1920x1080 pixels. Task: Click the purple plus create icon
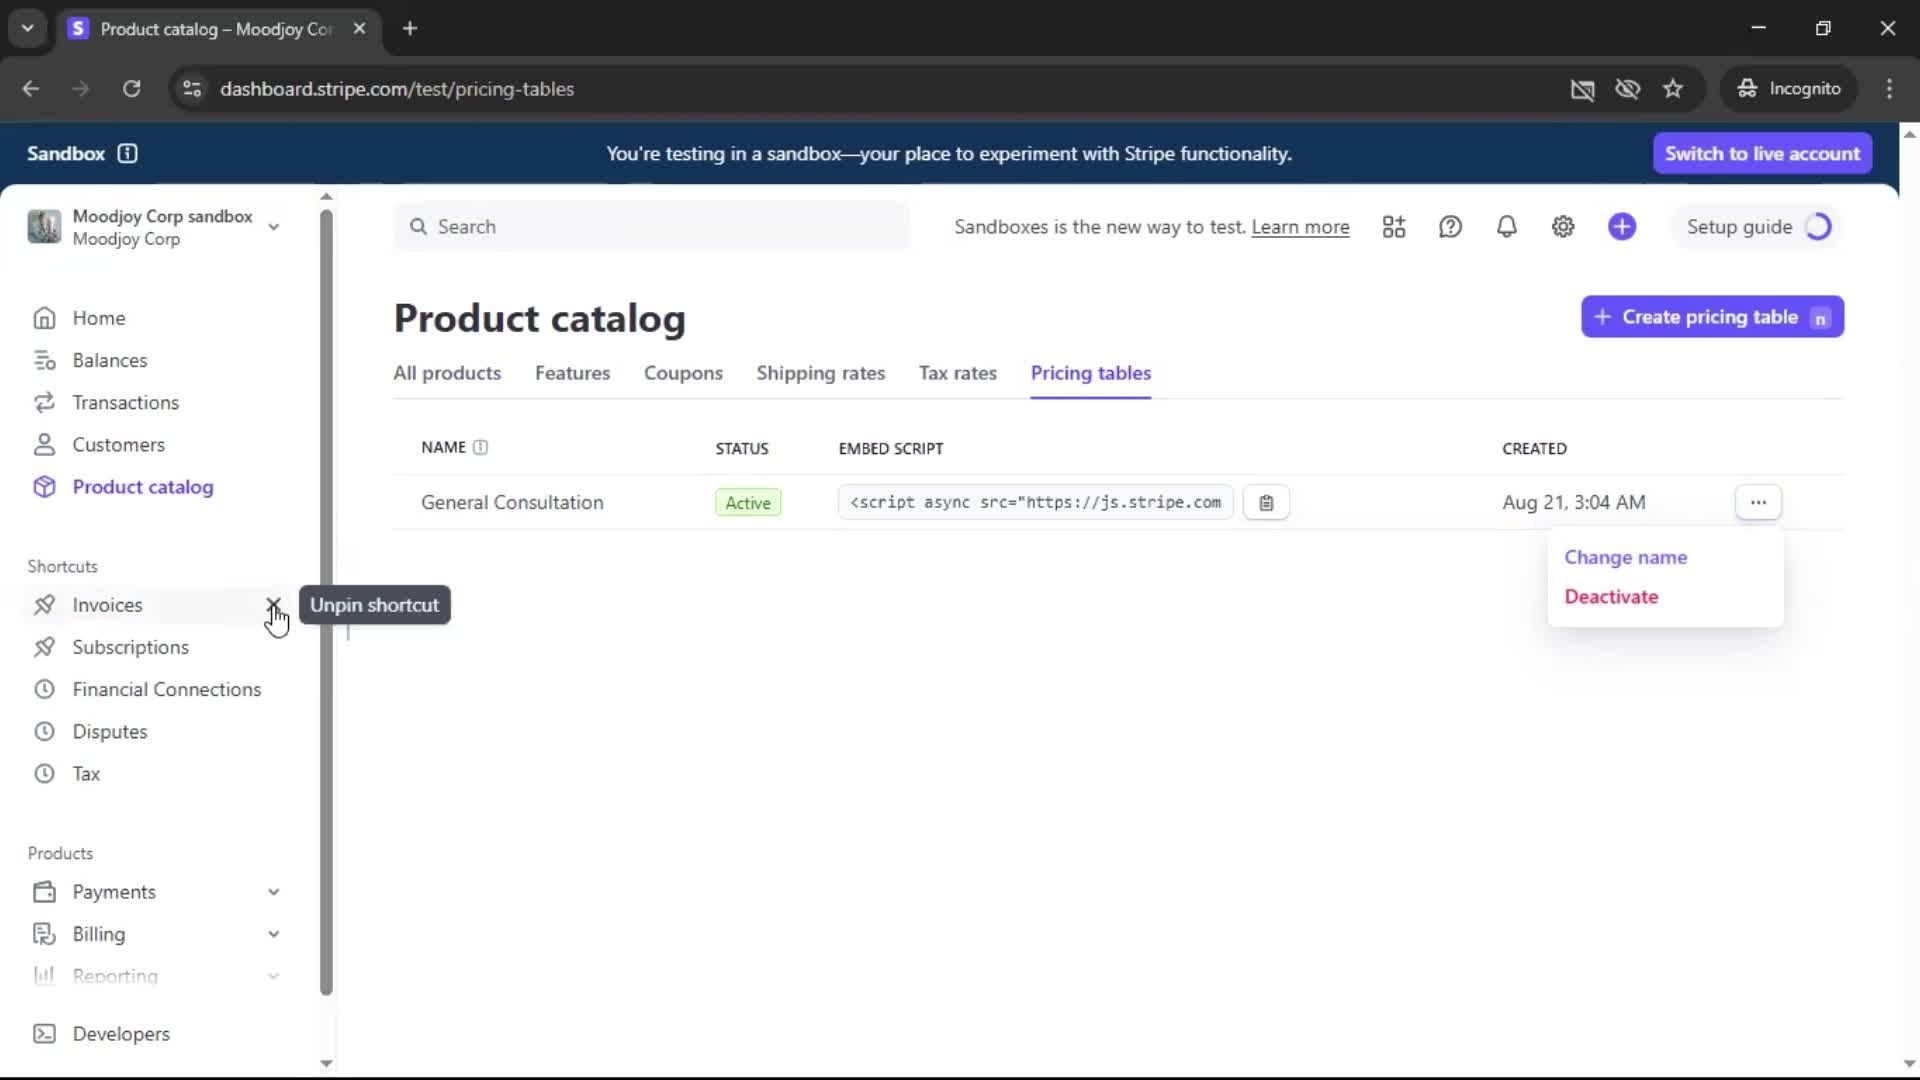(1621, 227)
